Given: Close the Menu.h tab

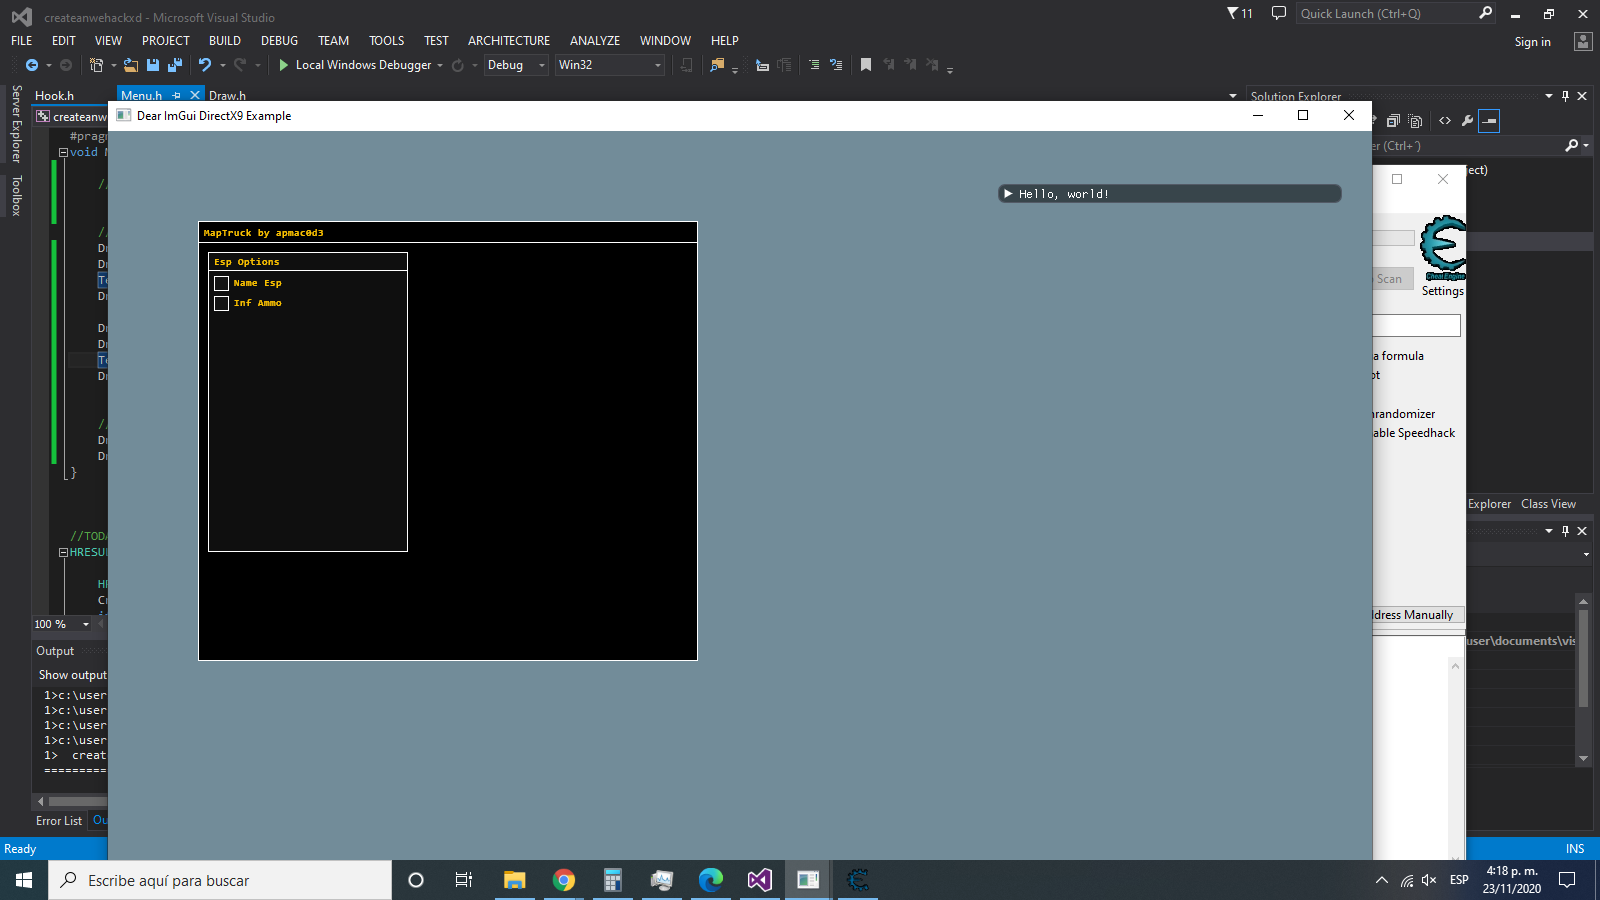Looking at the screenshot, I should (x=195, y=96).
